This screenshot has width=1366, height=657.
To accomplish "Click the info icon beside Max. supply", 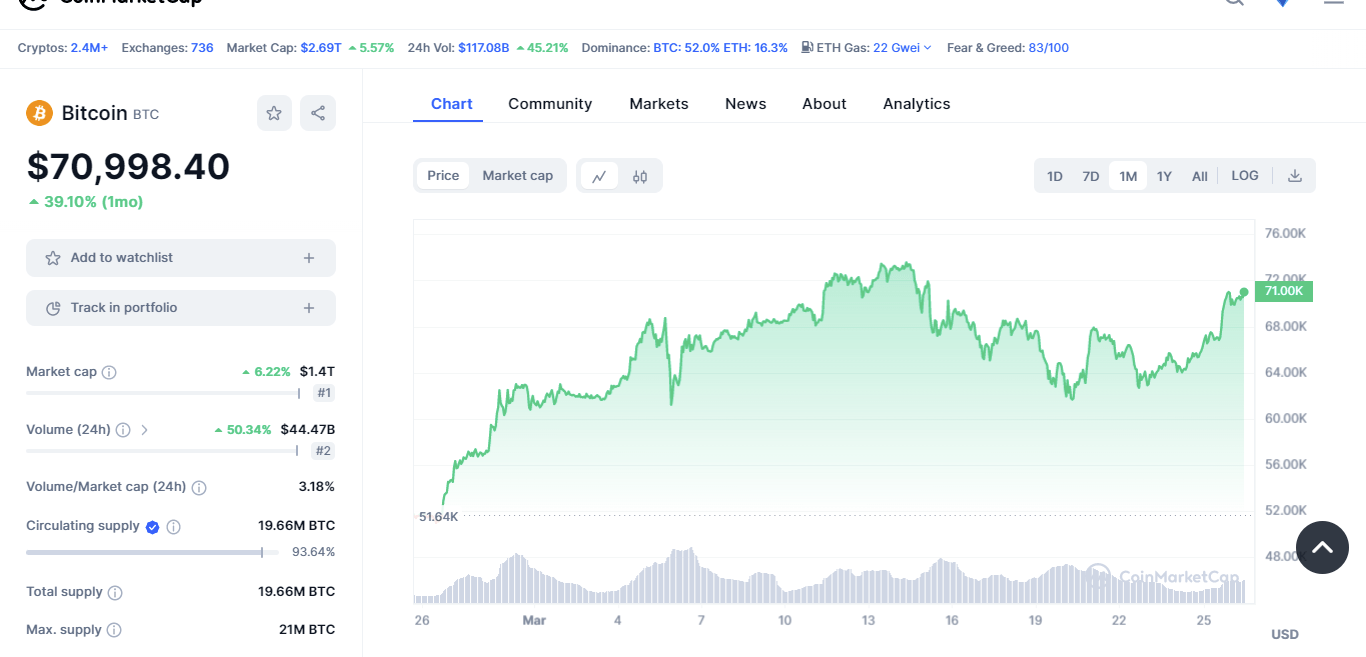I will pos(114,631).
